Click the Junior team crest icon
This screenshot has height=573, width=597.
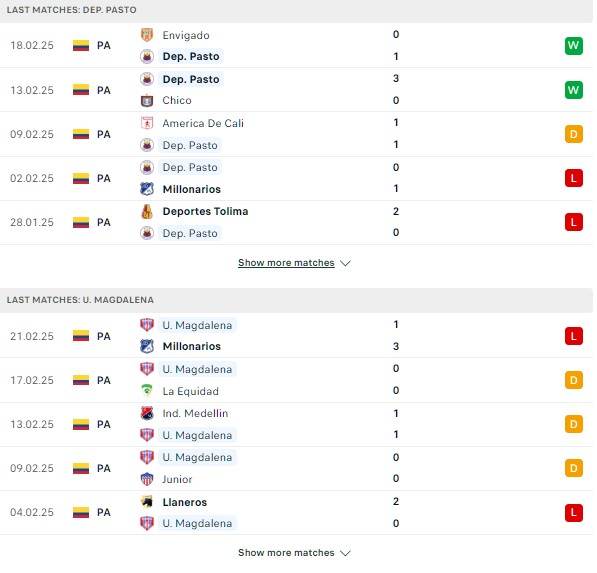[147, 479]
